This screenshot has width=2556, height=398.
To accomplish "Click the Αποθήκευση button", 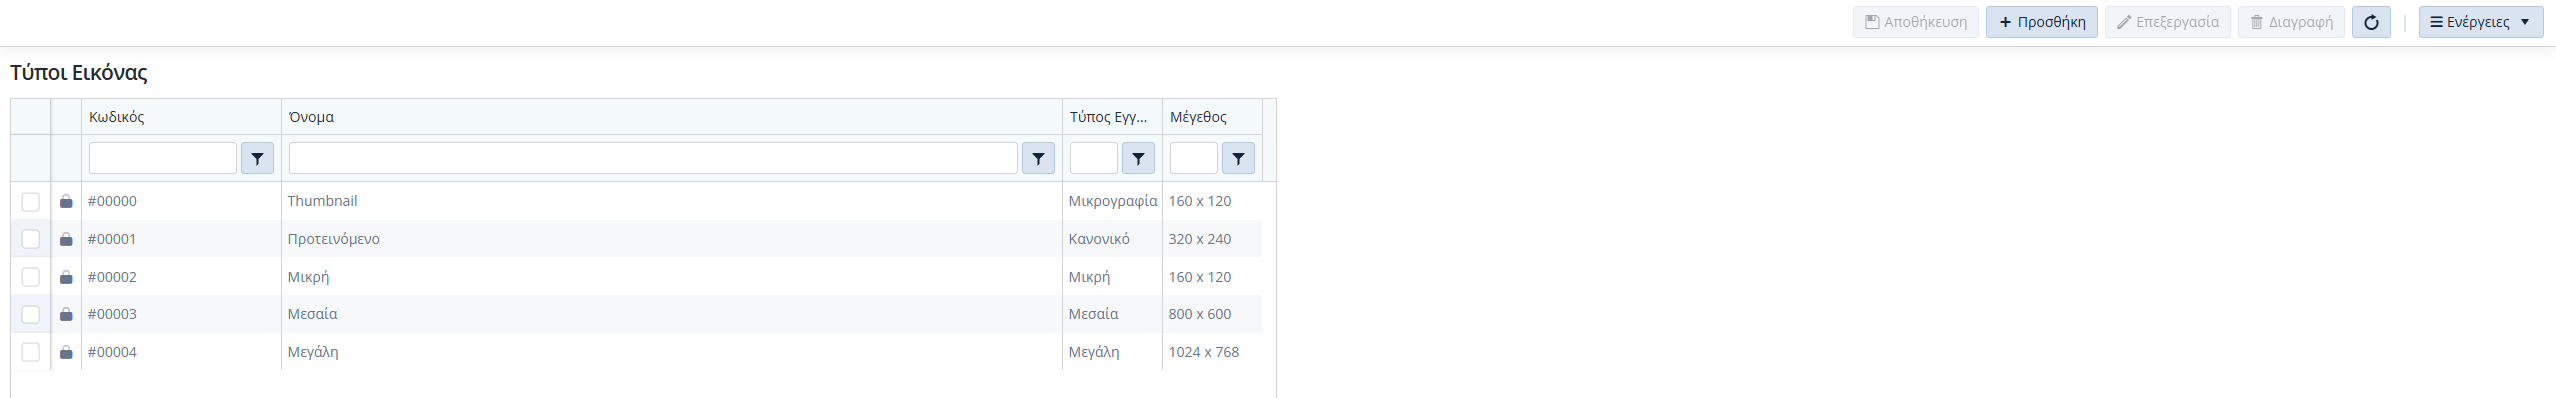I will click(1916, 22).
